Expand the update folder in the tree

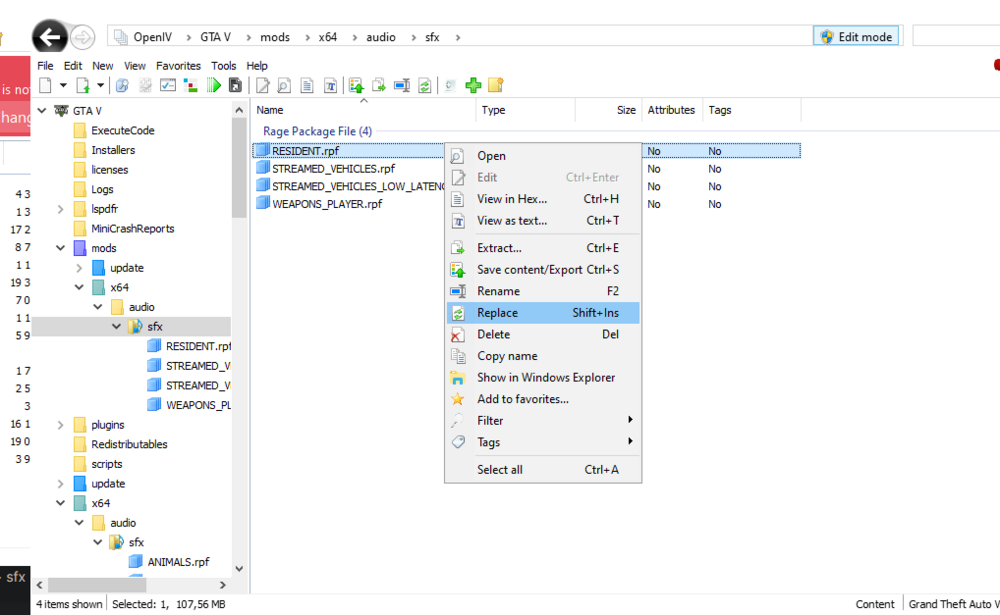[x=78, y=267]
